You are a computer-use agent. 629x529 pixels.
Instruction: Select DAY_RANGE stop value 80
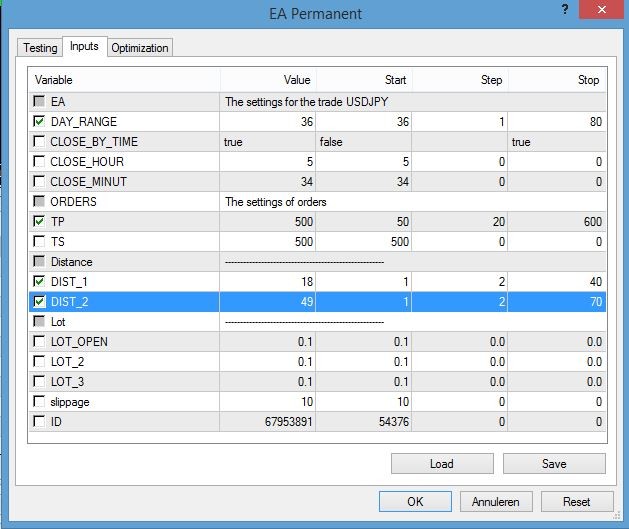pyautogui.click(x=557, y=122)
